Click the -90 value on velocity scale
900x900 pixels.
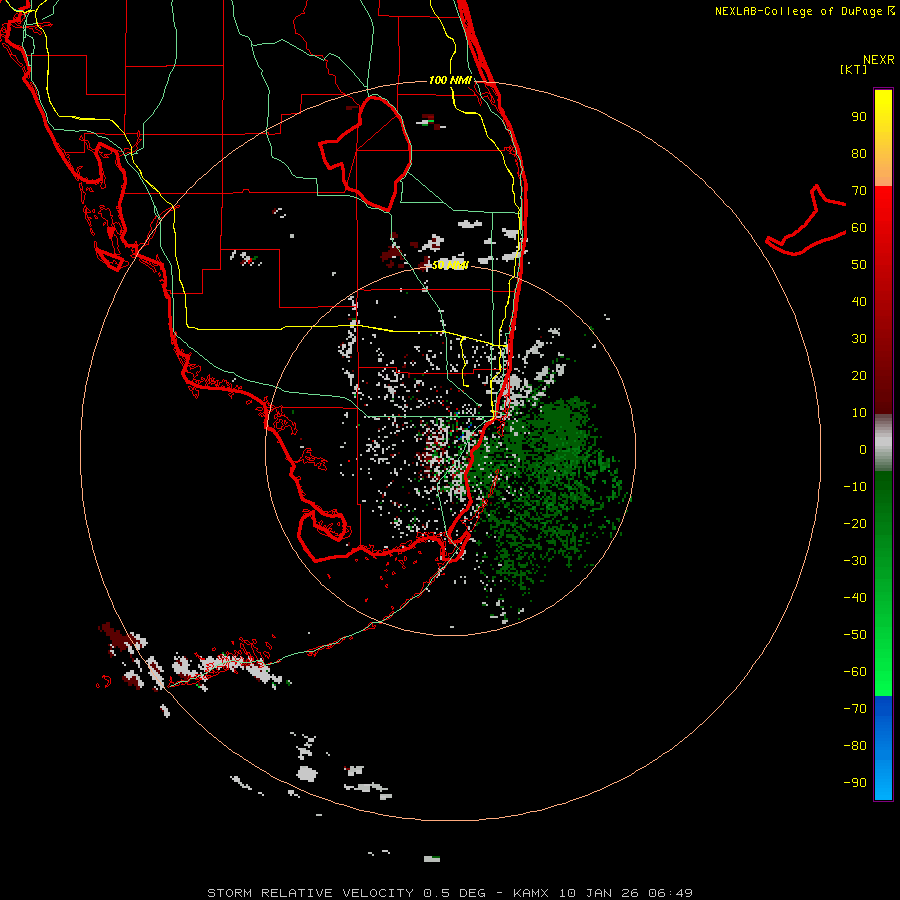tap(855, 783)
